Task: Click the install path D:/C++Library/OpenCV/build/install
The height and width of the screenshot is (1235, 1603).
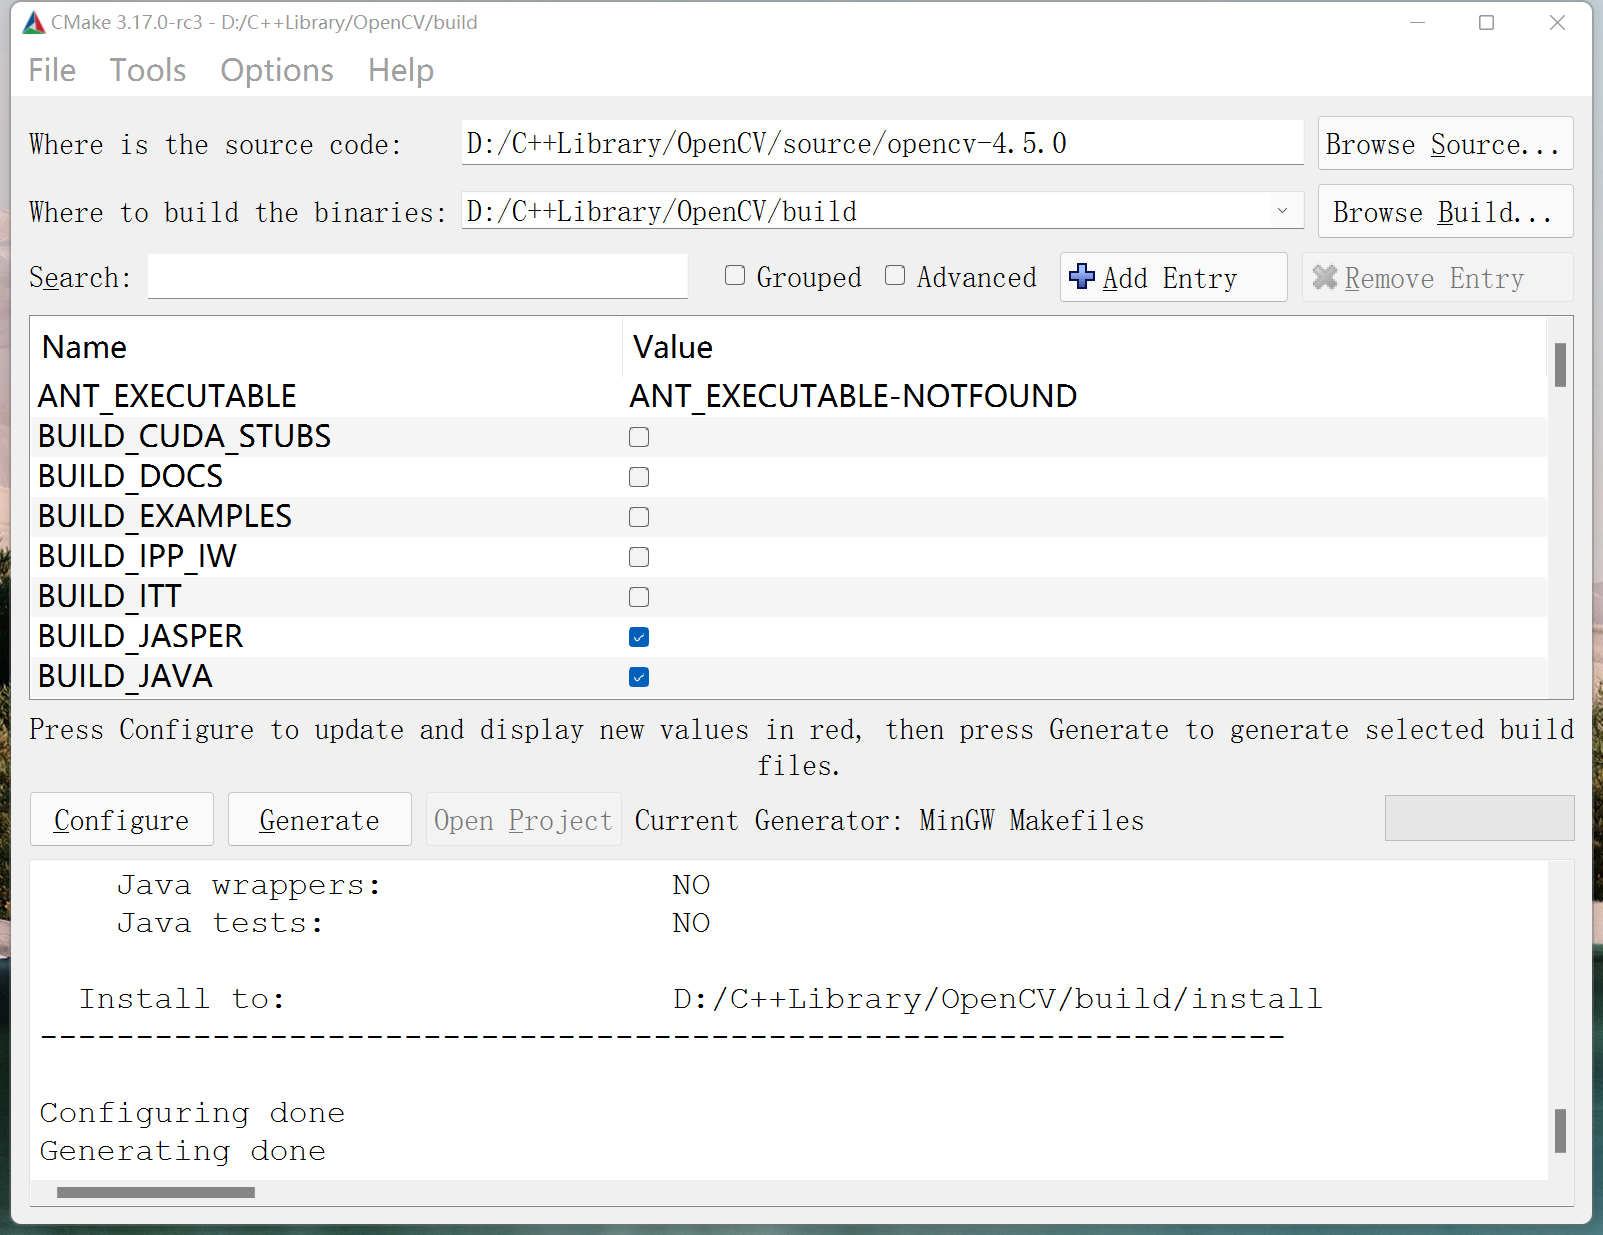Action: coord(998,999)
